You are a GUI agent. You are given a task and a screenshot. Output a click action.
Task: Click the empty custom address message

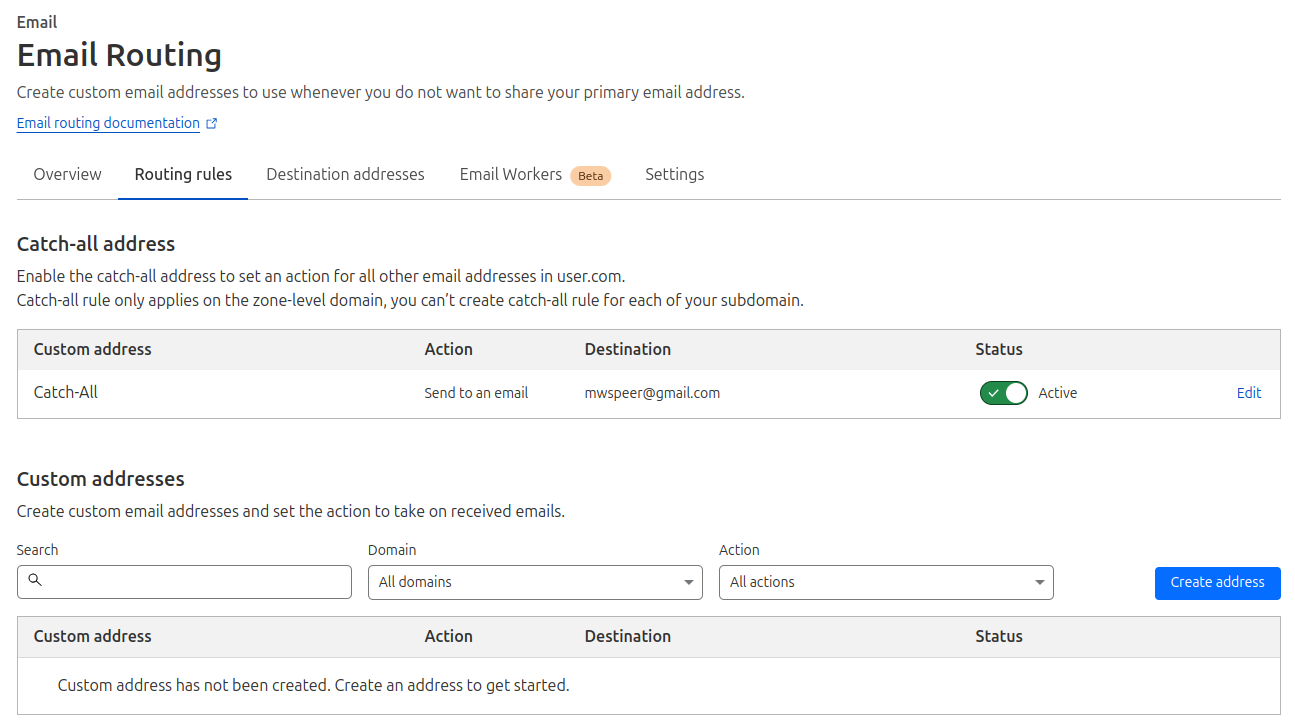coord(313,686)
